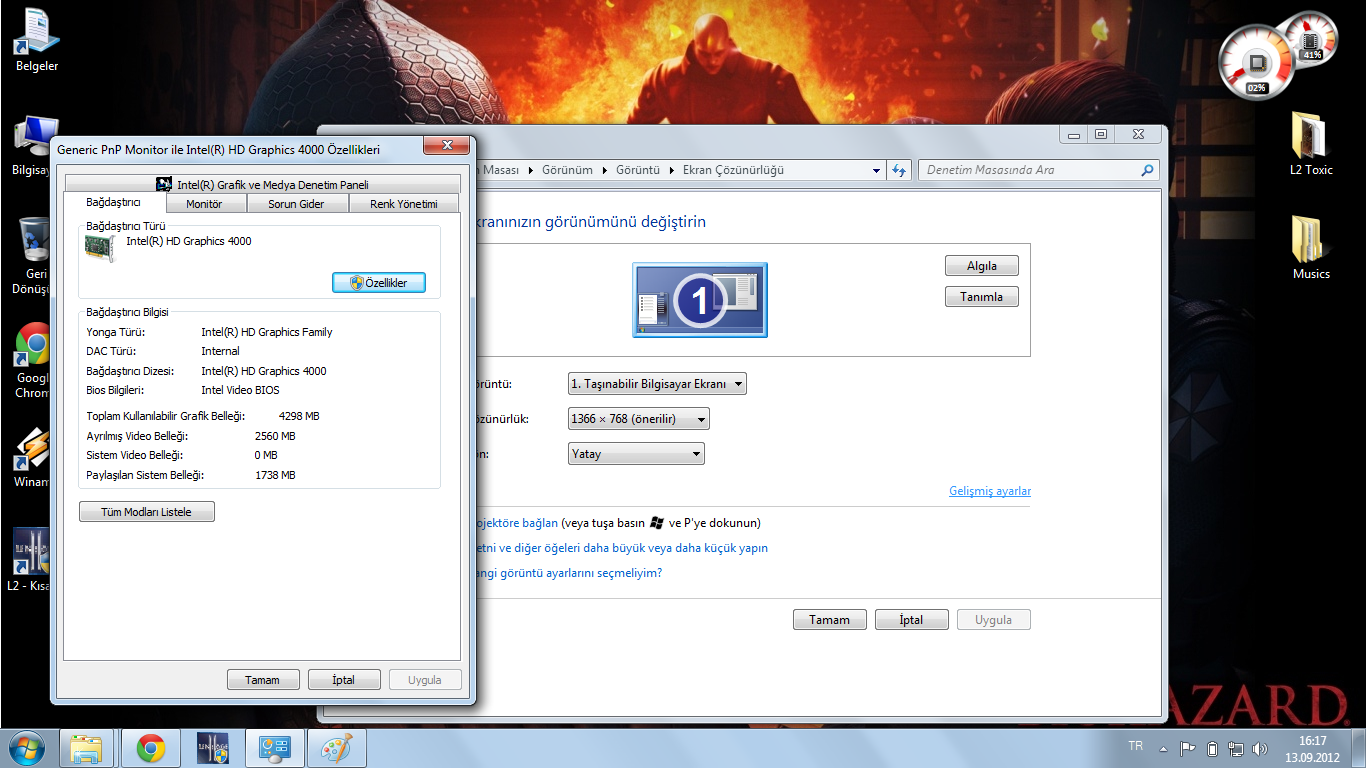Click the memory usage gadget dial
1366x768 pixels.
point(1311,38)
